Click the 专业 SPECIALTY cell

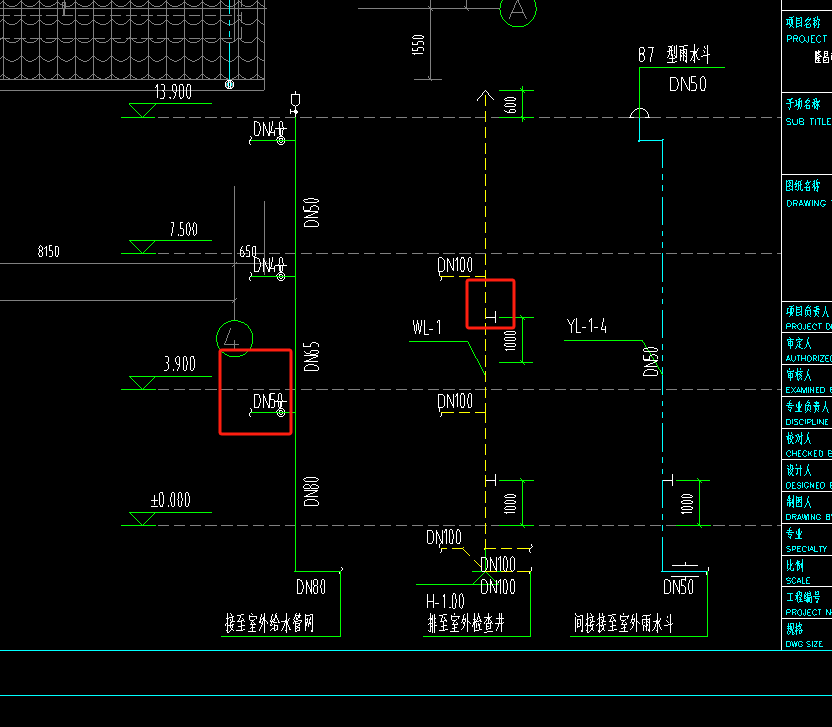pyautogui.click(x=807, y=539)
